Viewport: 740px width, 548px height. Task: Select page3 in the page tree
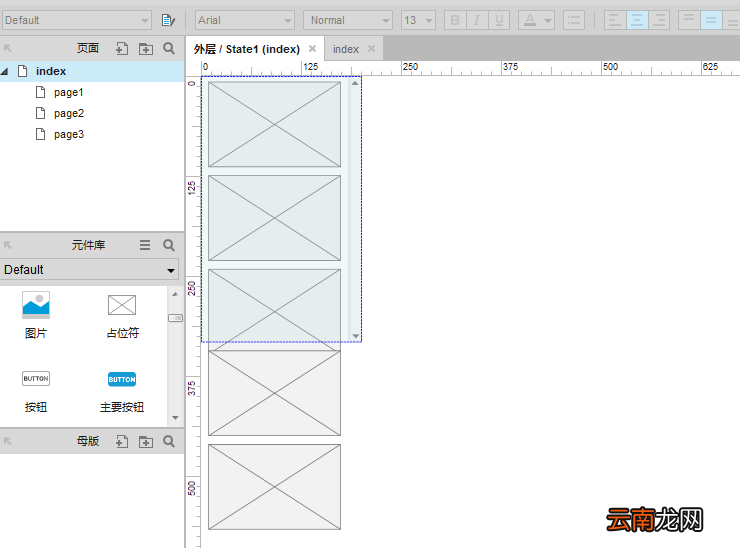pos(69,134)
